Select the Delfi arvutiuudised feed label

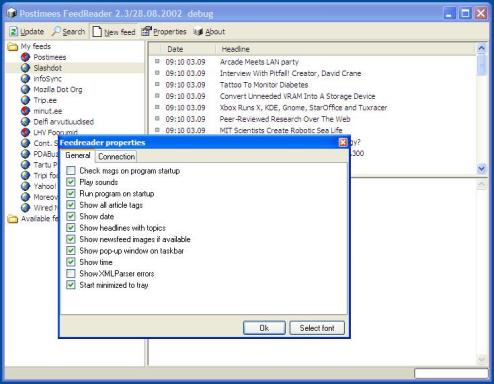(x=64, y=122)
